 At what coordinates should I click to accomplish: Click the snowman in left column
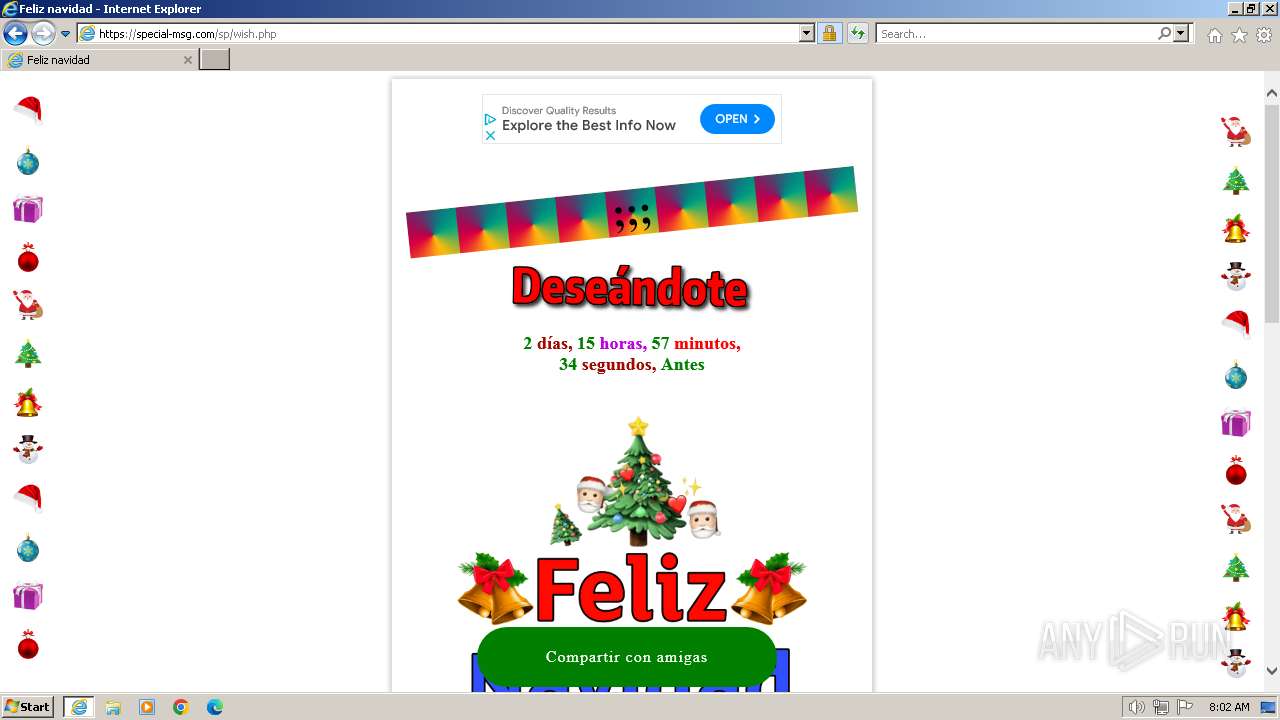tap(28, 450)
